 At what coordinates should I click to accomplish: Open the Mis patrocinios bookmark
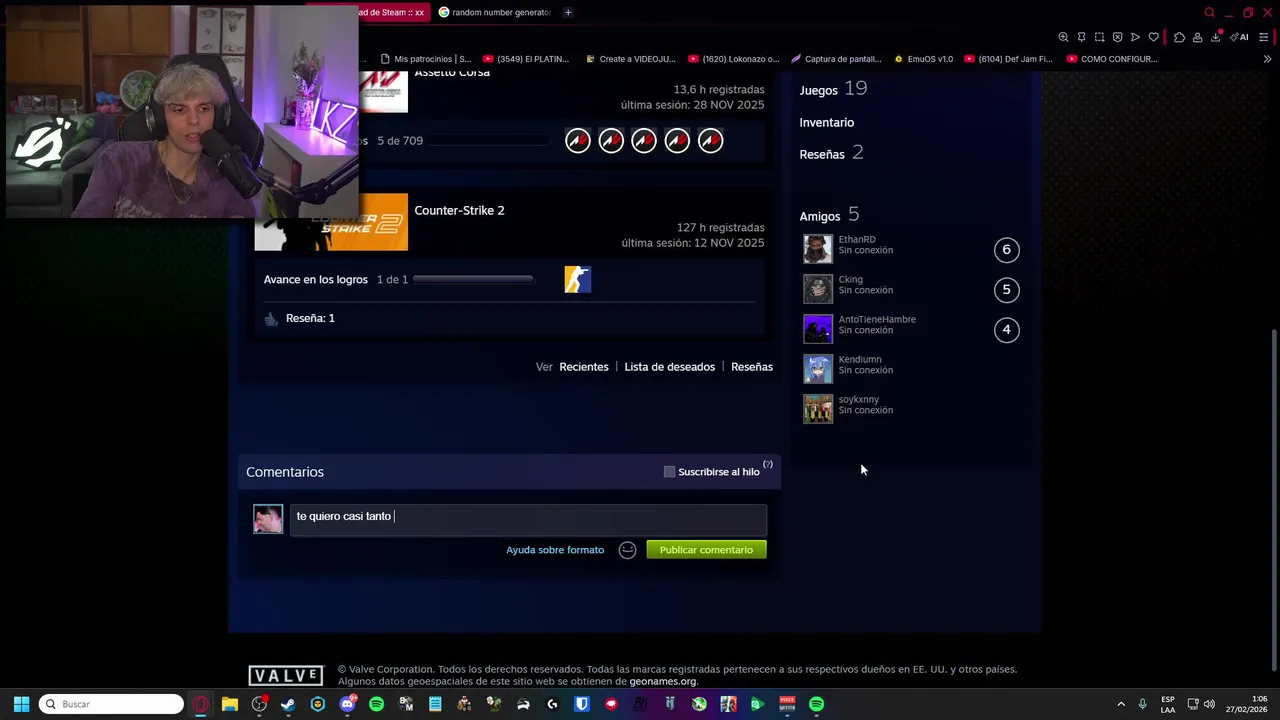click(x=425, y=59)
